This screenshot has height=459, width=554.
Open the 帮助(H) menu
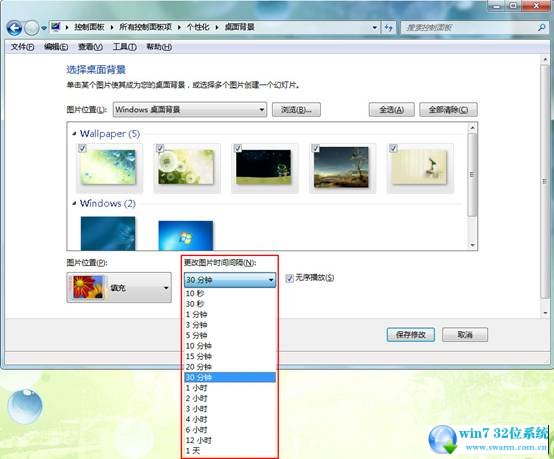(159, 47)
